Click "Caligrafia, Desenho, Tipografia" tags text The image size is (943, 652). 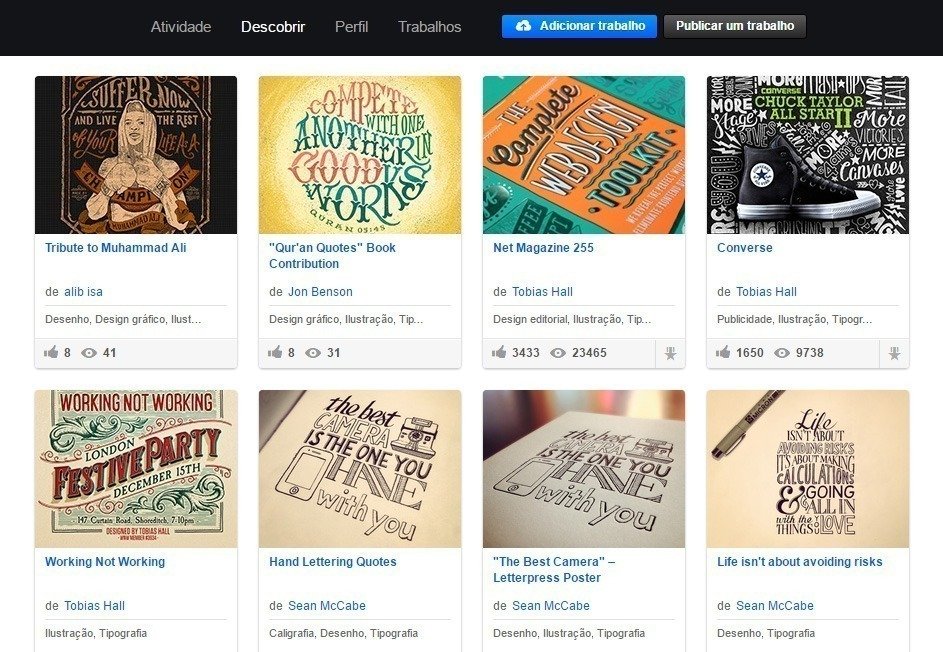click(343, 633)
